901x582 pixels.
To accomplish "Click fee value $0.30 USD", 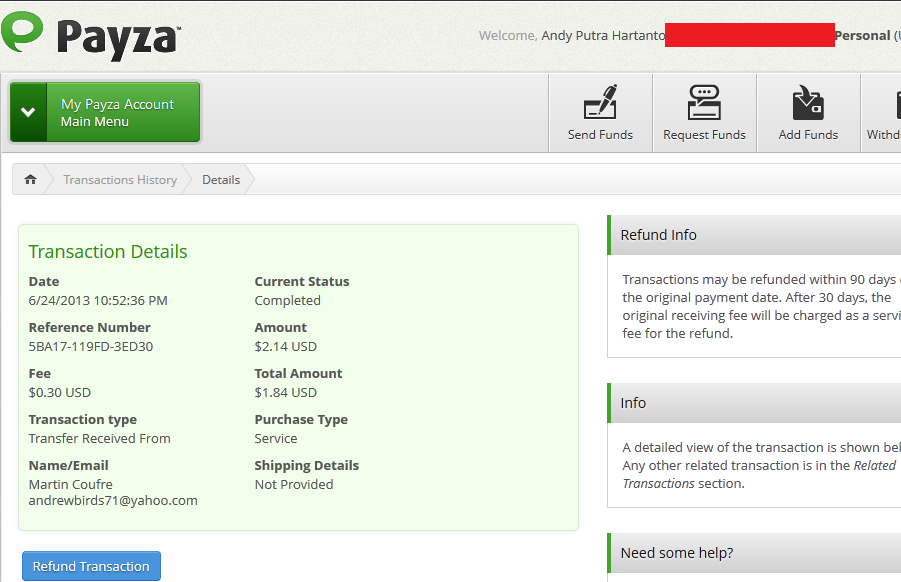I will (60, 392).
